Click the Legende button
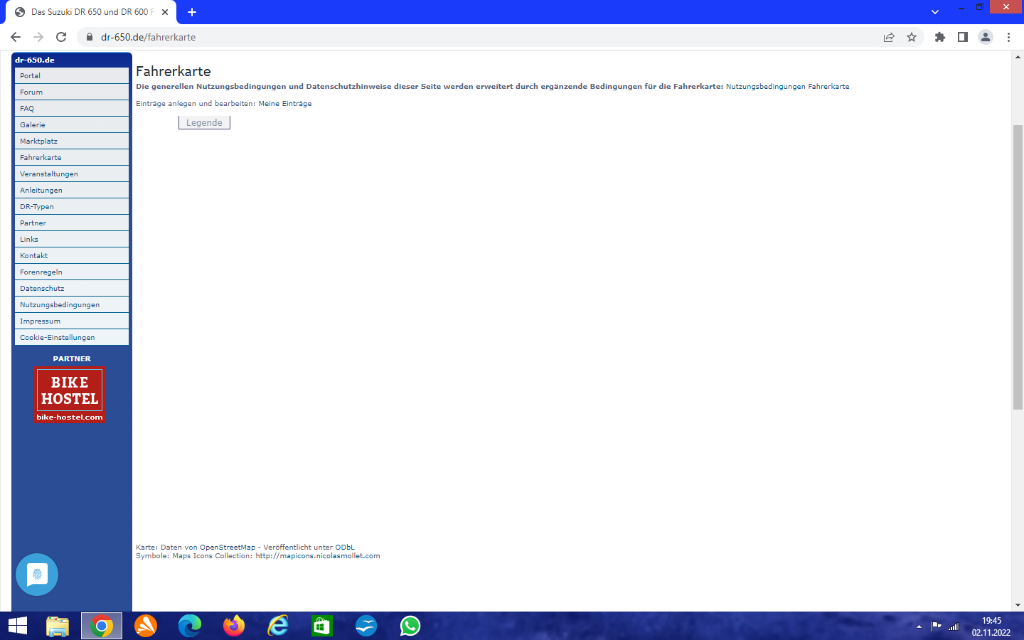This screenshot has height=640, width=1024. click(x=204, y=123)
